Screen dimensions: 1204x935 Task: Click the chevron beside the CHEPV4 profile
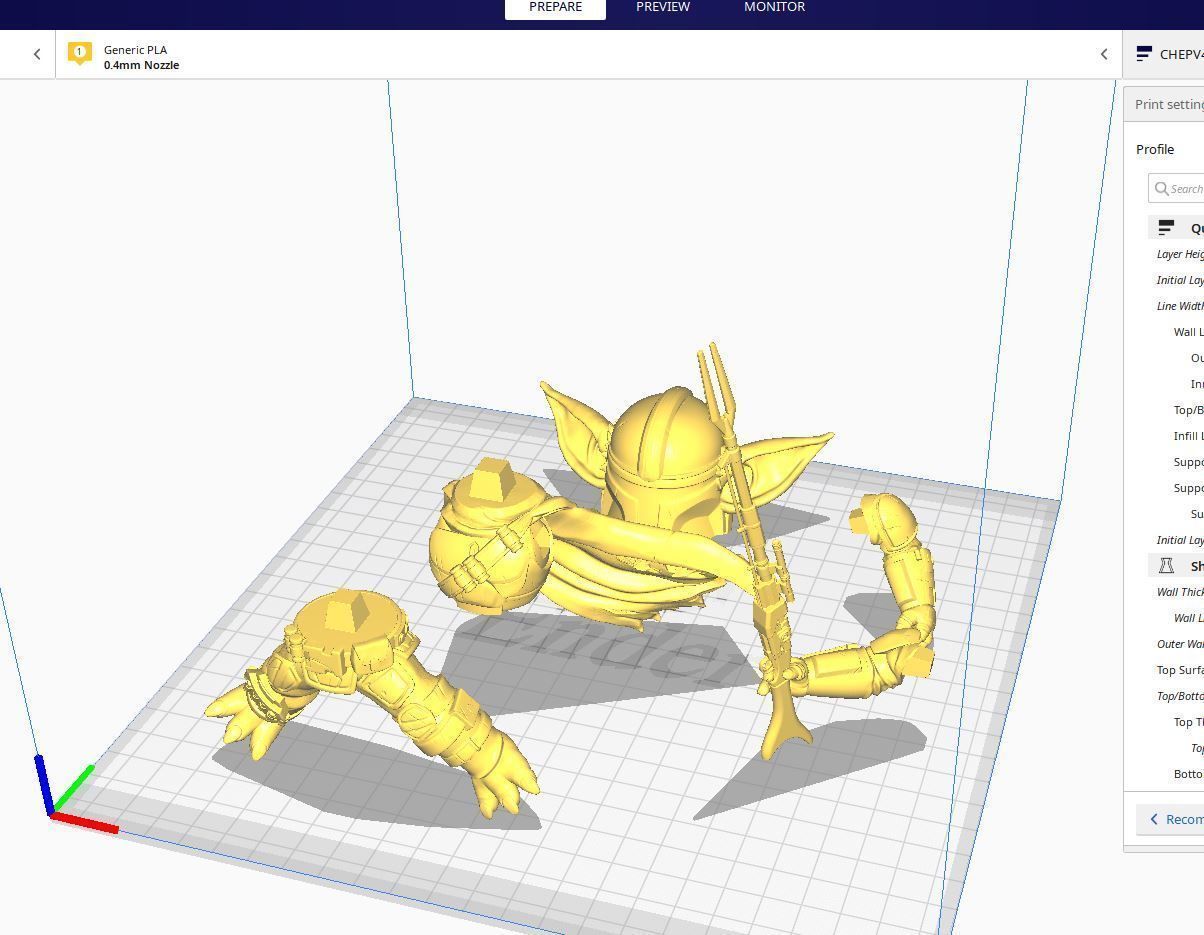1104,54
